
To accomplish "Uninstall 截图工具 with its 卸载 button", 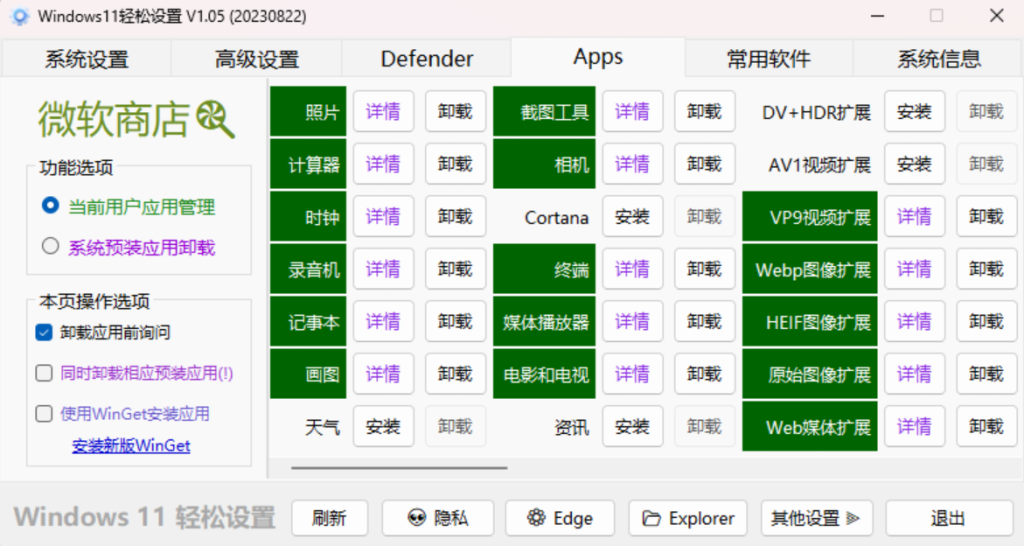I will pyautogui.click(x=705, y=112).
